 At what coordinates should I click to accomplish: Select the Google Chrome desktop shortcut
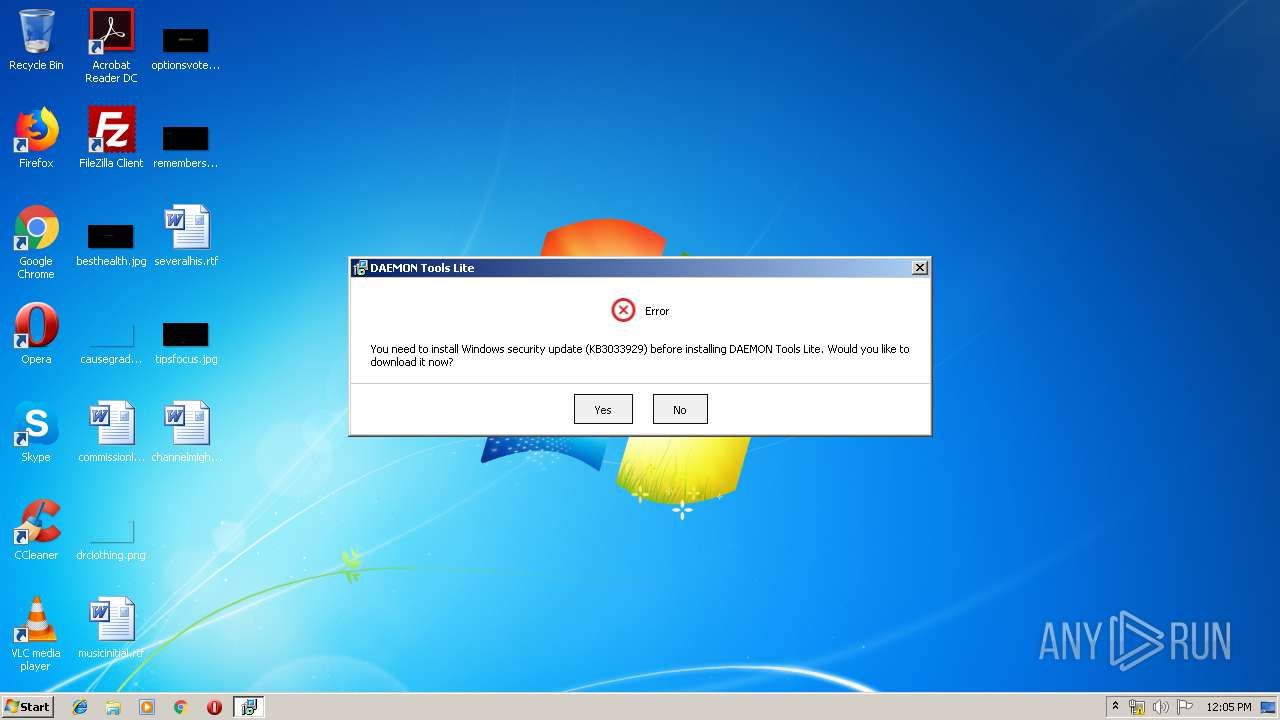coord(36,242)
